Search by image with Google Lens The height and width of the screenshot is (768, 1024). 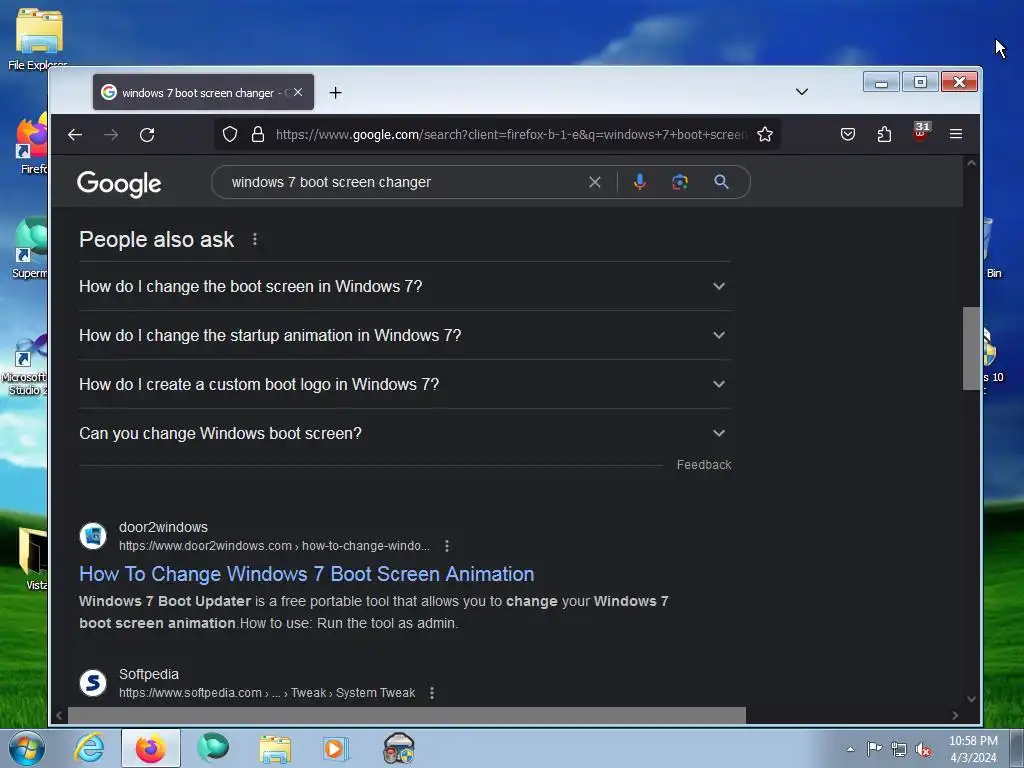coord(680,182)
